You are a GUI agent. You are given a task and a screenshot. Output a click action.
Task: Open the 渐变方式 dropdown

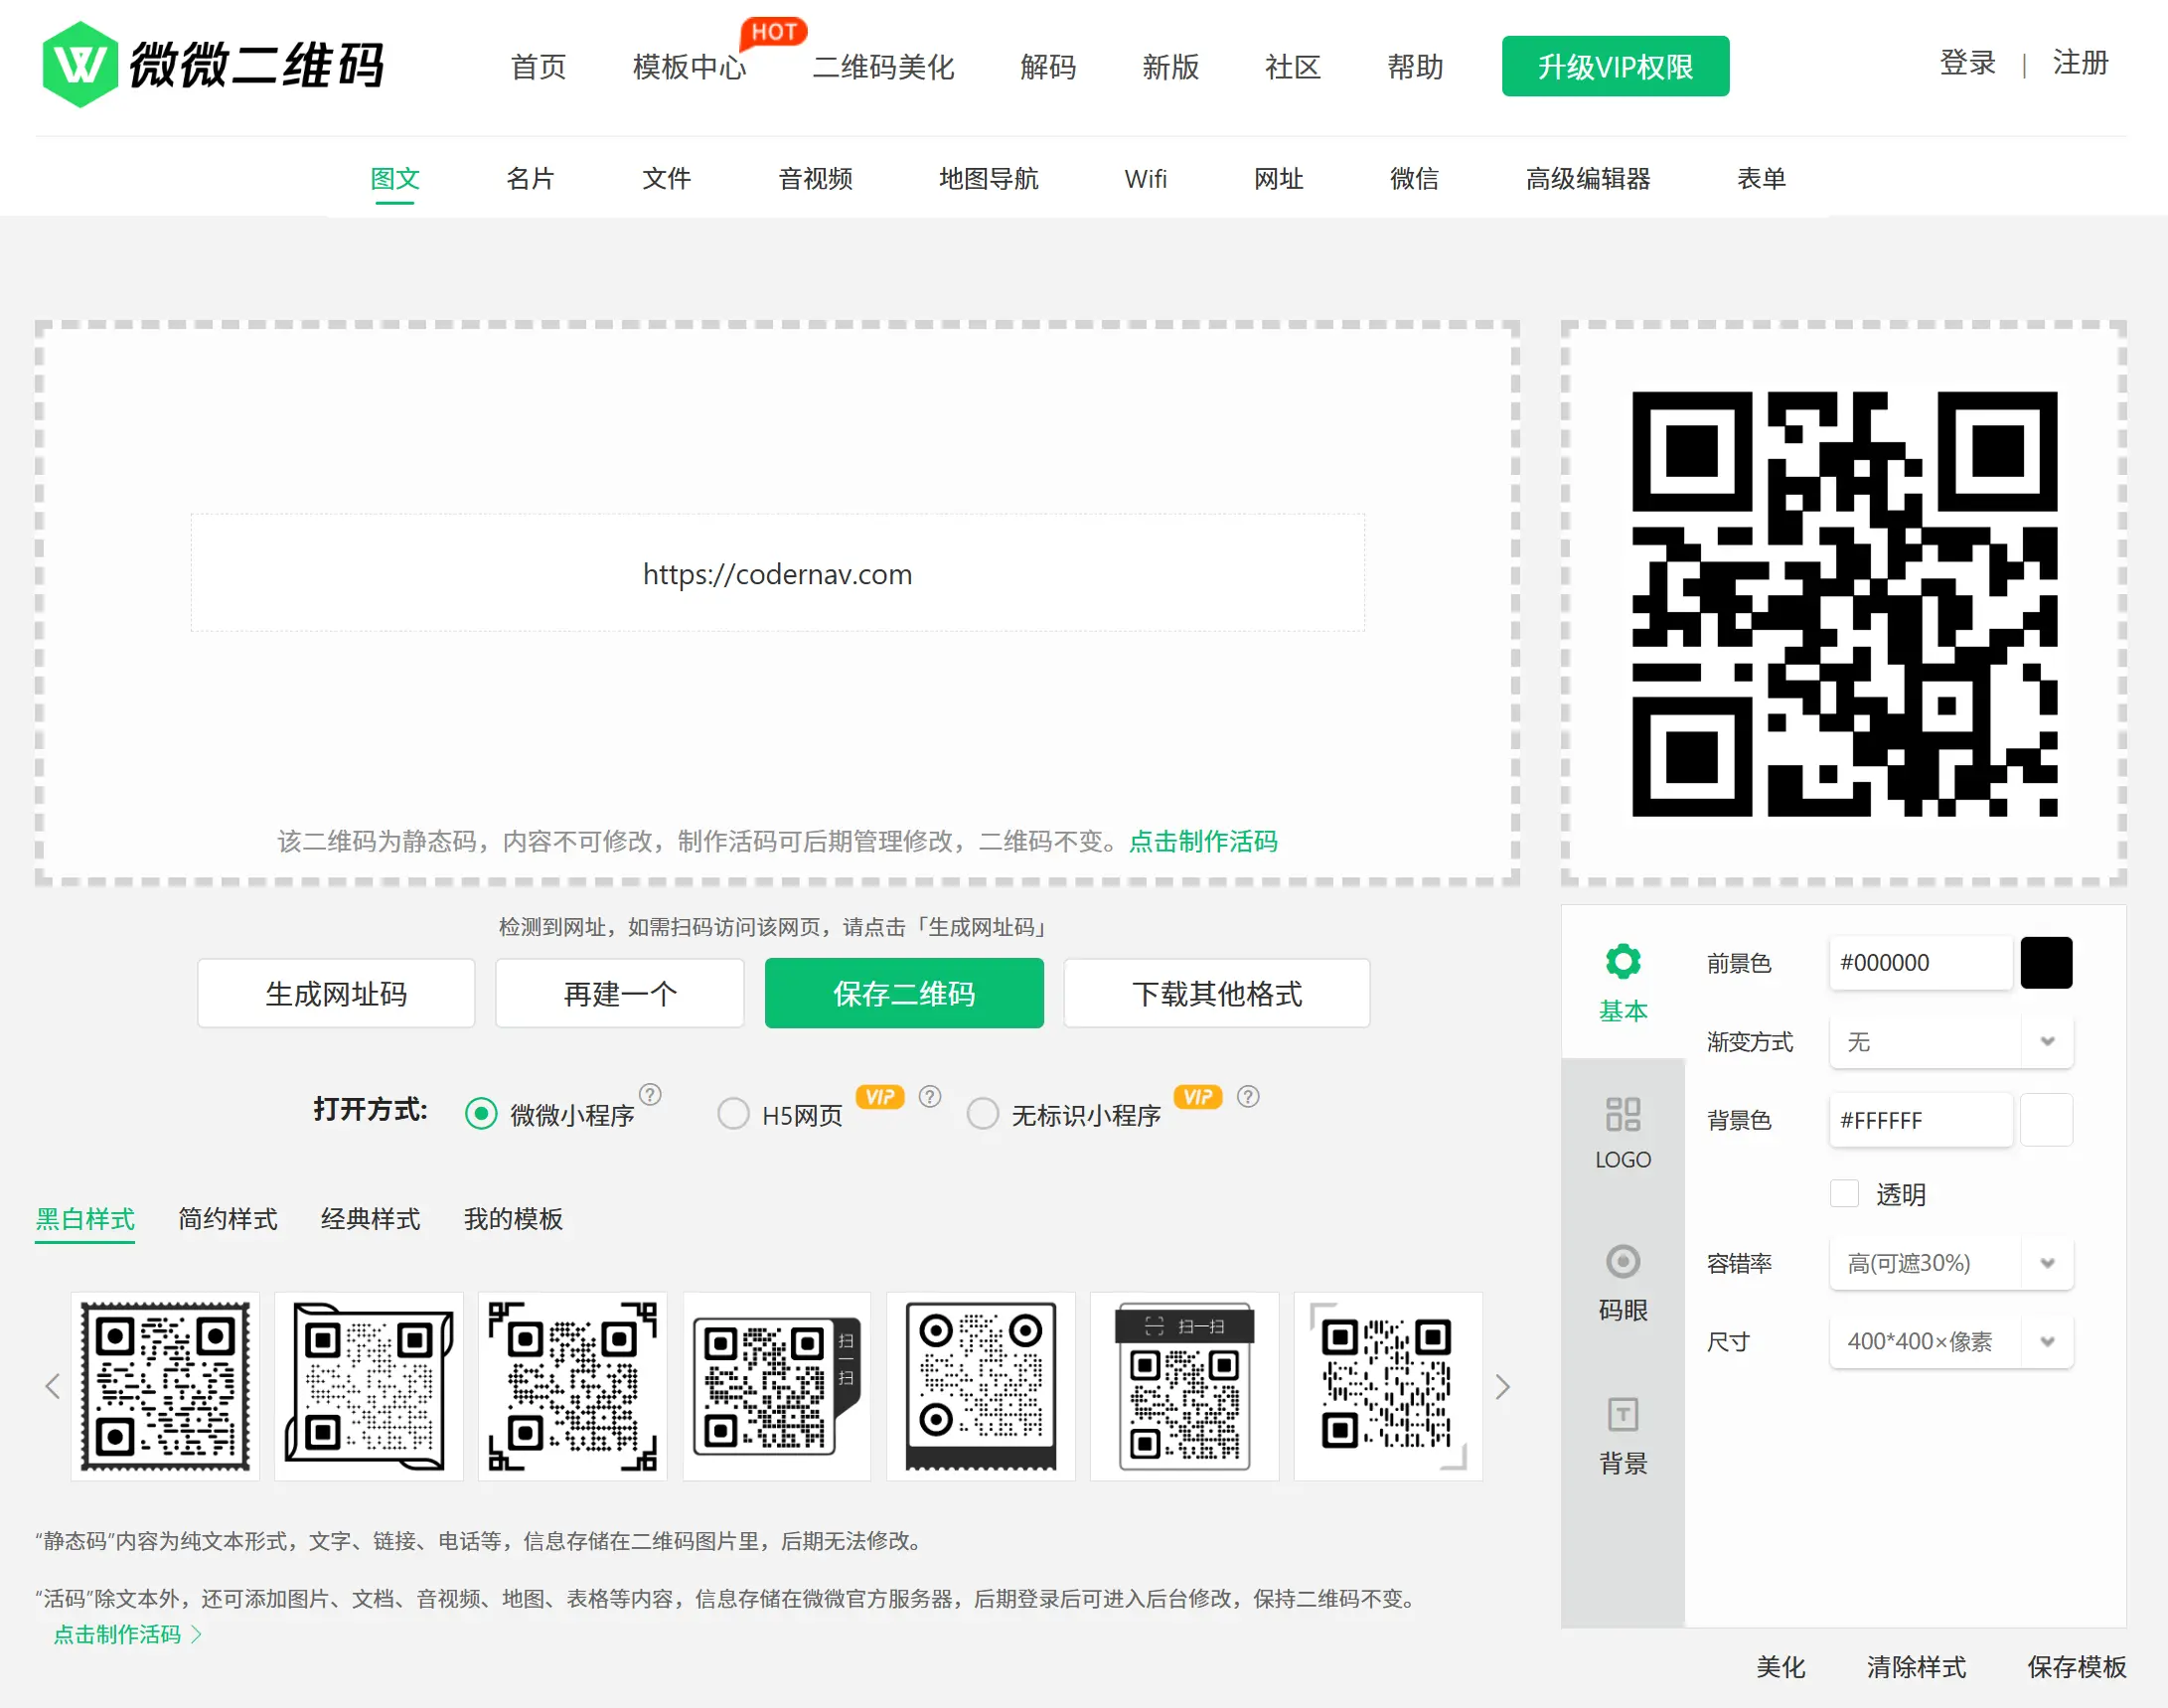[x=1949, y=1041]
